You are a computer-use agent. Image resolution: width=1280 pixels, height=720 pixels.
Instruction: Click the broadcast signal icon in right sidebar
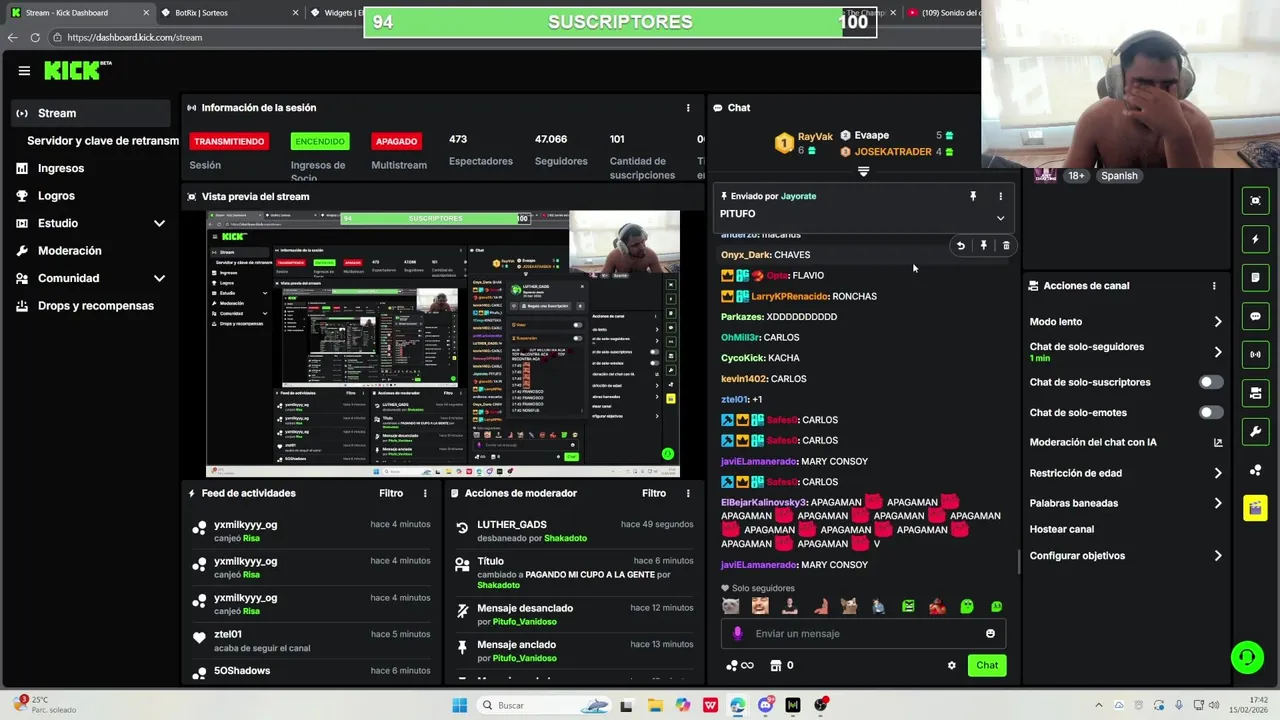[1255, 354]
